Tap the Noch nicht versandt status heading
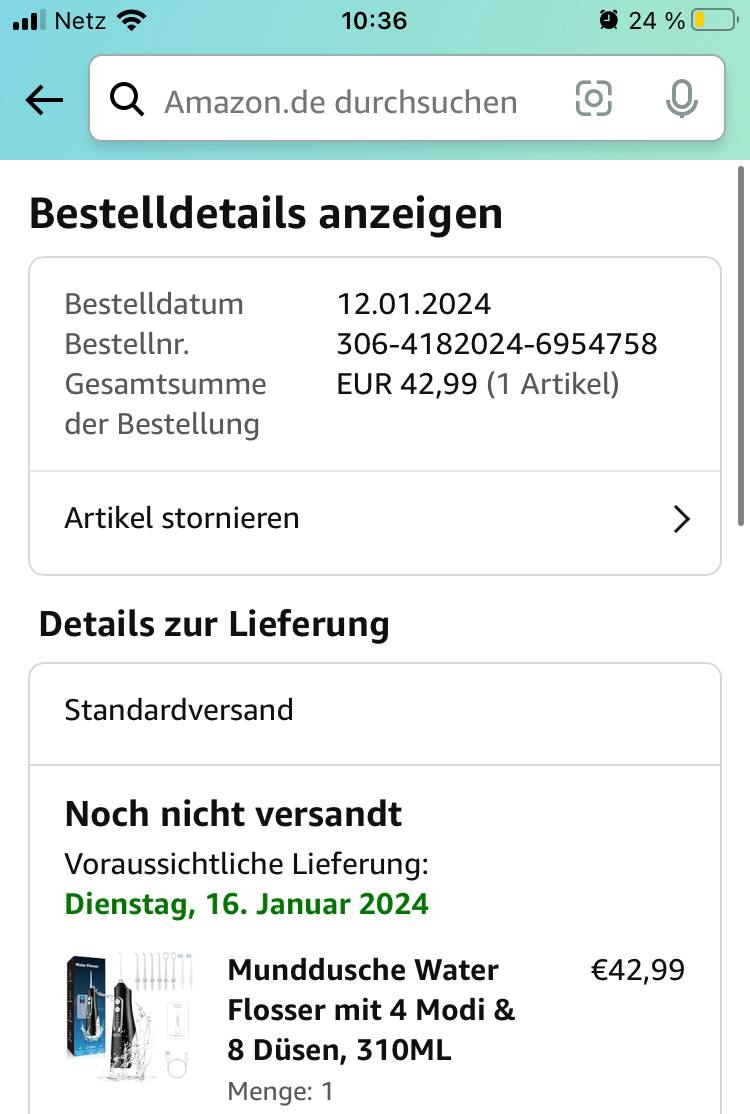Image resolution: width=750 pixels, height=1114 pixels. point(233,814)
